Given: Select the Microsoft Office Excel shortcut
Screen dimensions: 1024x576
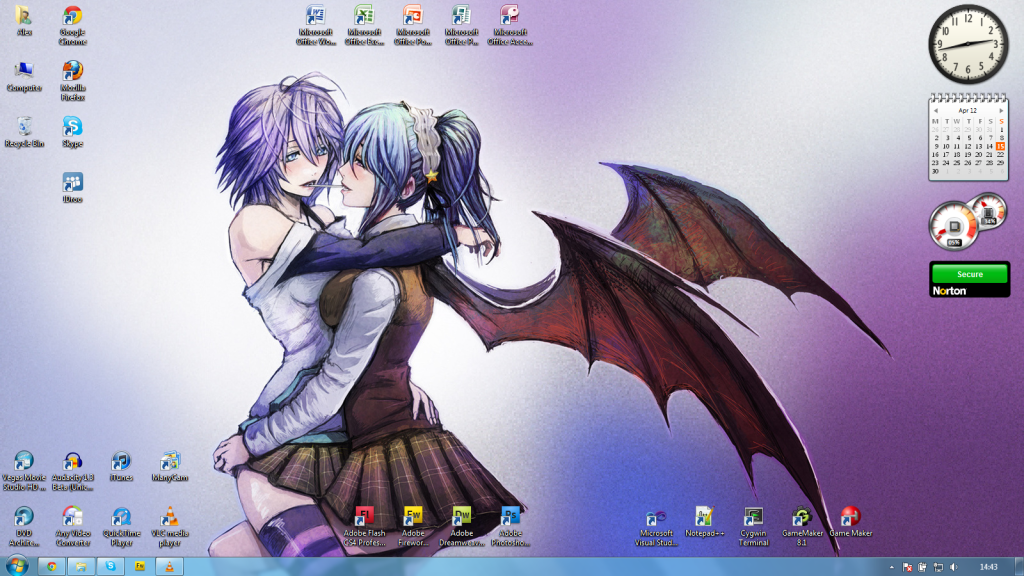Looking at the screenshot, I should tap(364, 25).
